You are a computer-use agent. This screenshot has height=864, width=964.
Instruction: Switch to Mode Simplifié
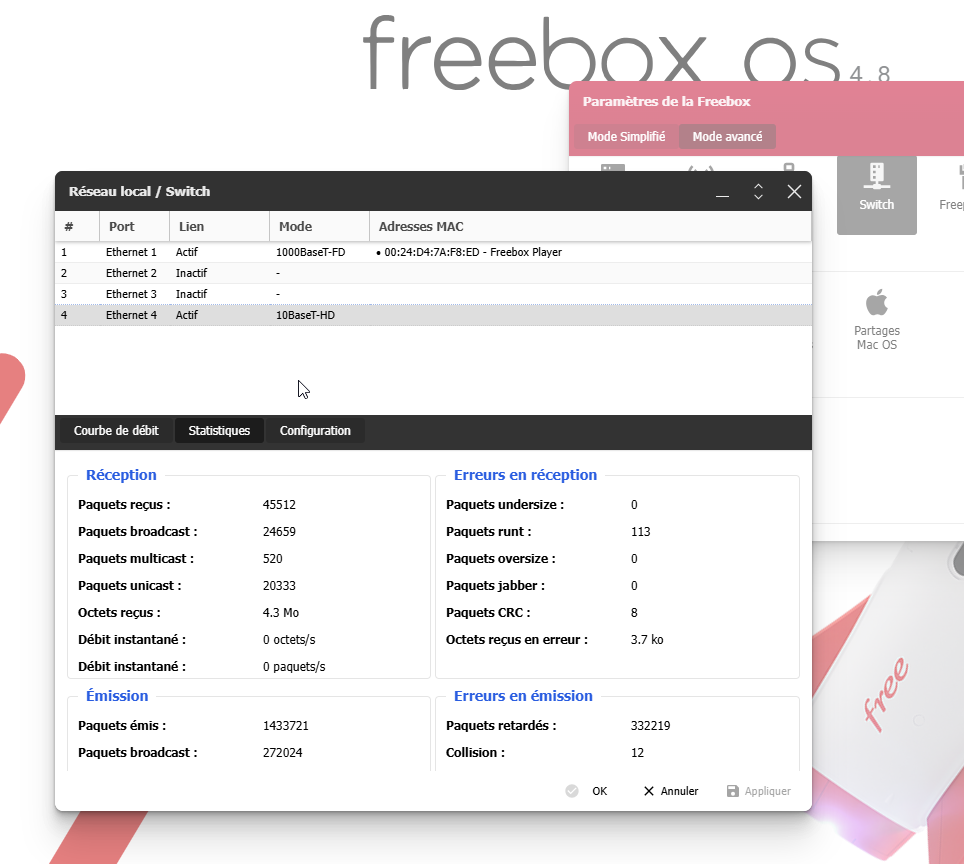click(626, 137)
